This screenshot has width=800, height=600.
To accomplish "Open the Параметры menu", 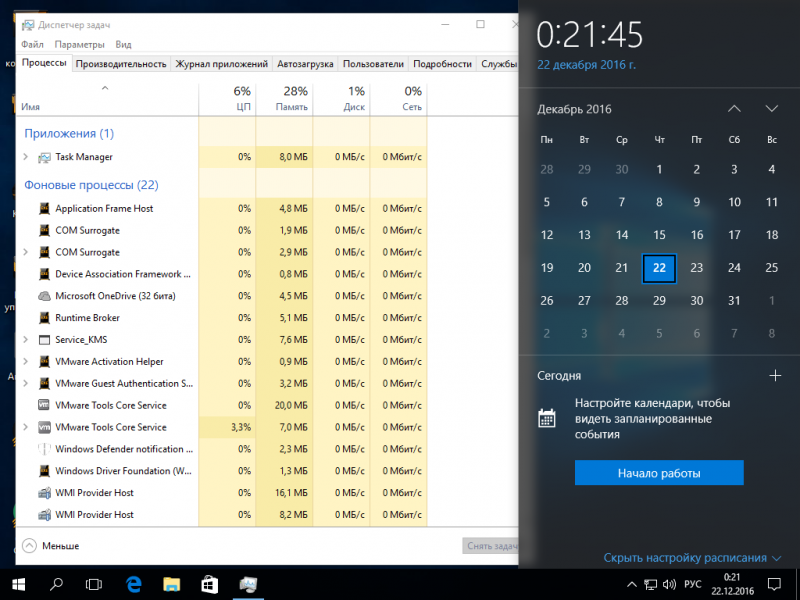I will [x=80, y=44].
